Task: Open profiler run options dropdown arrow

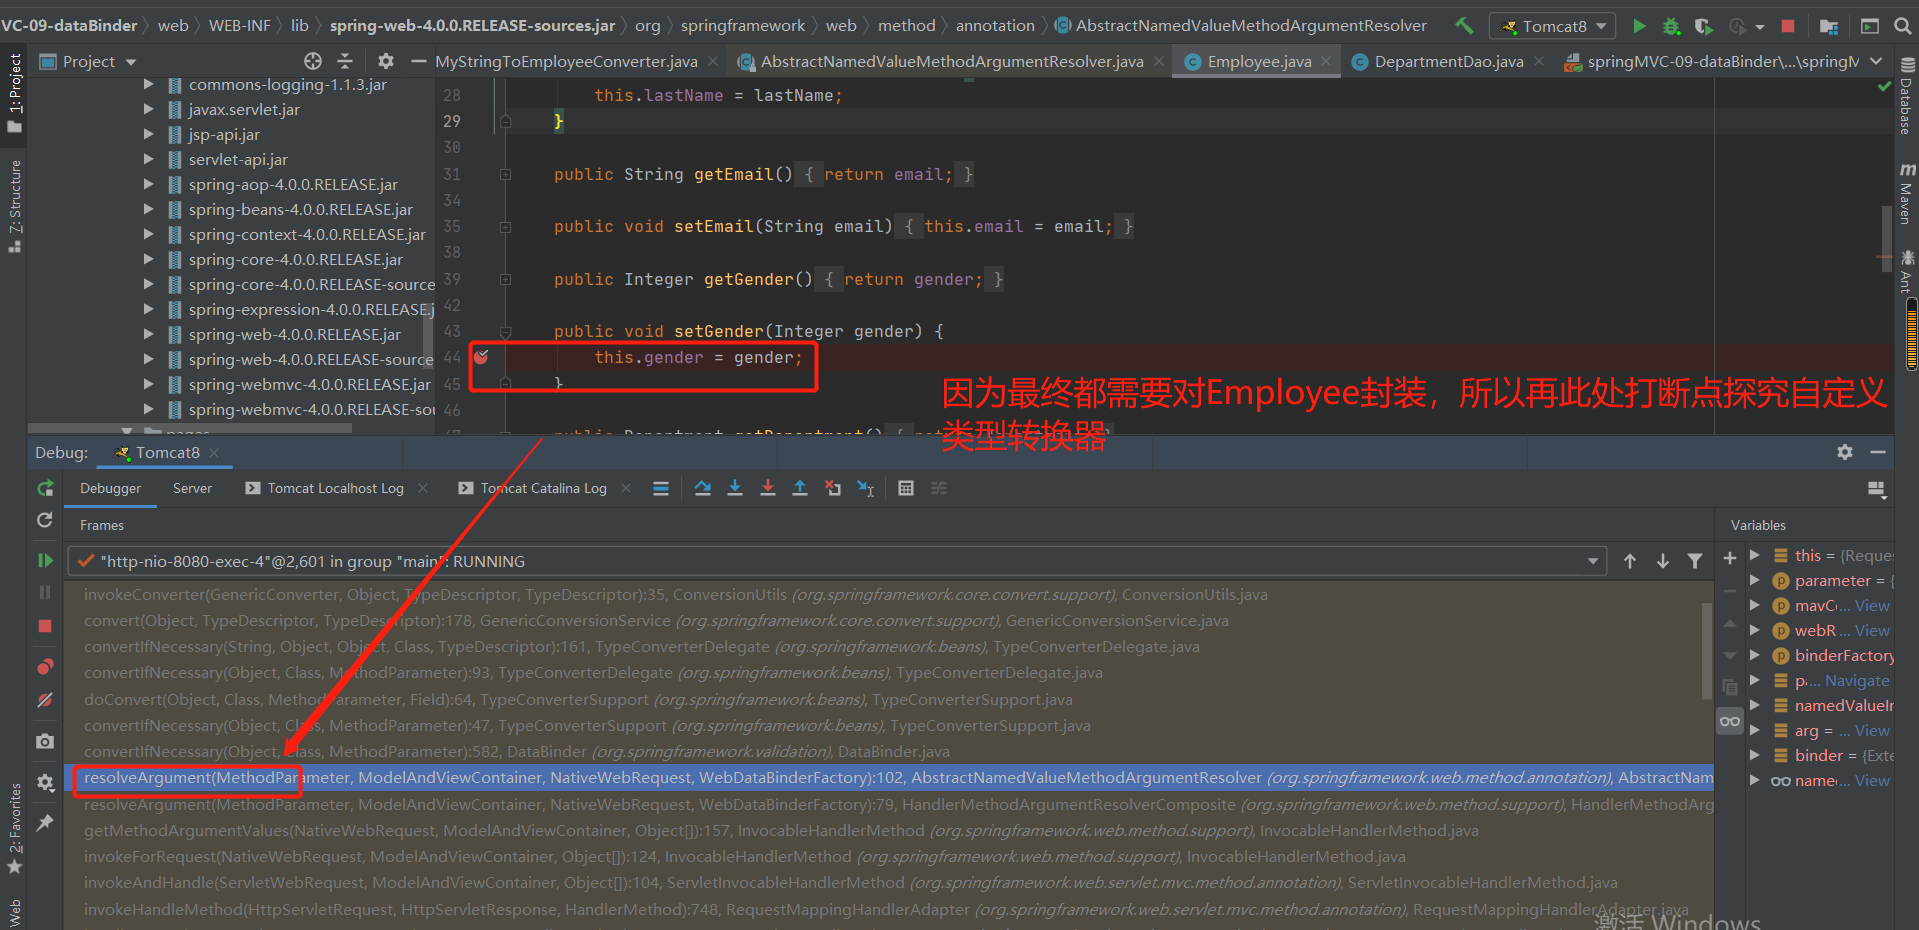Action: pos(1760,27)
